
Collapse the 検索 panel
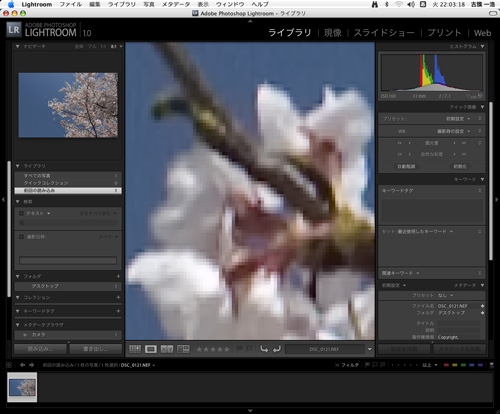point(17,202)
